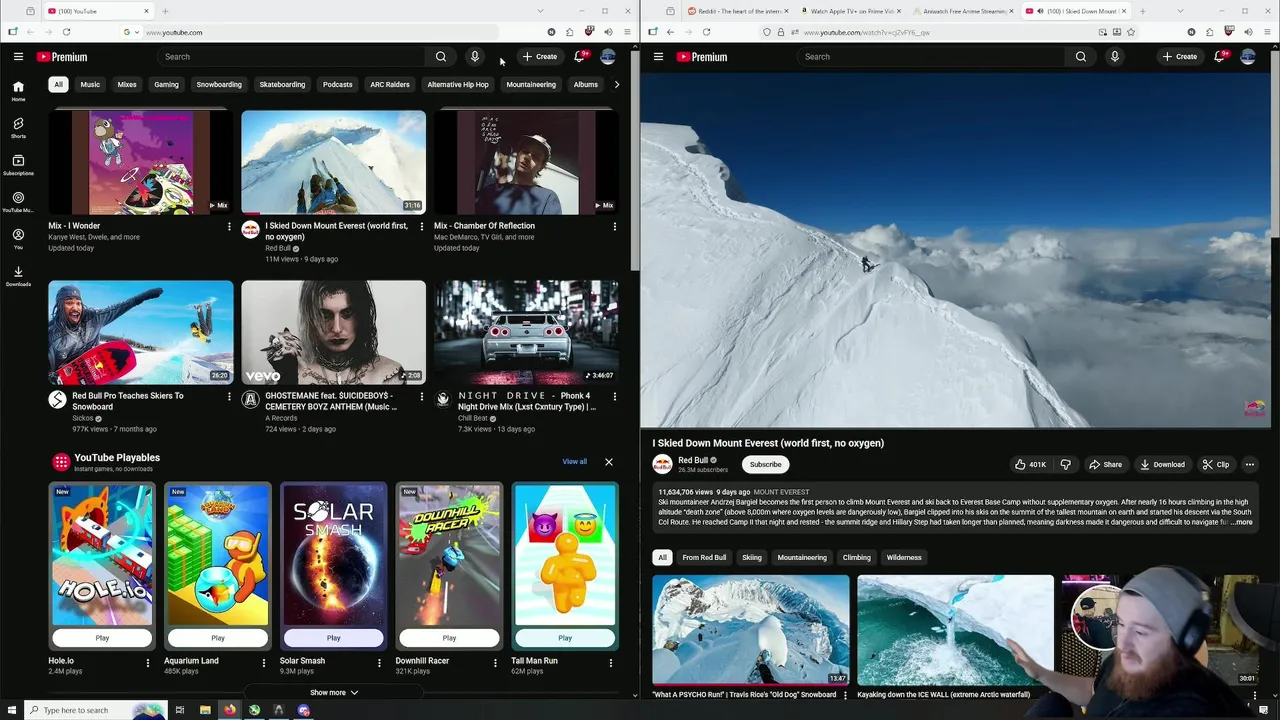Dislike the Everest video

(1065, 464)
